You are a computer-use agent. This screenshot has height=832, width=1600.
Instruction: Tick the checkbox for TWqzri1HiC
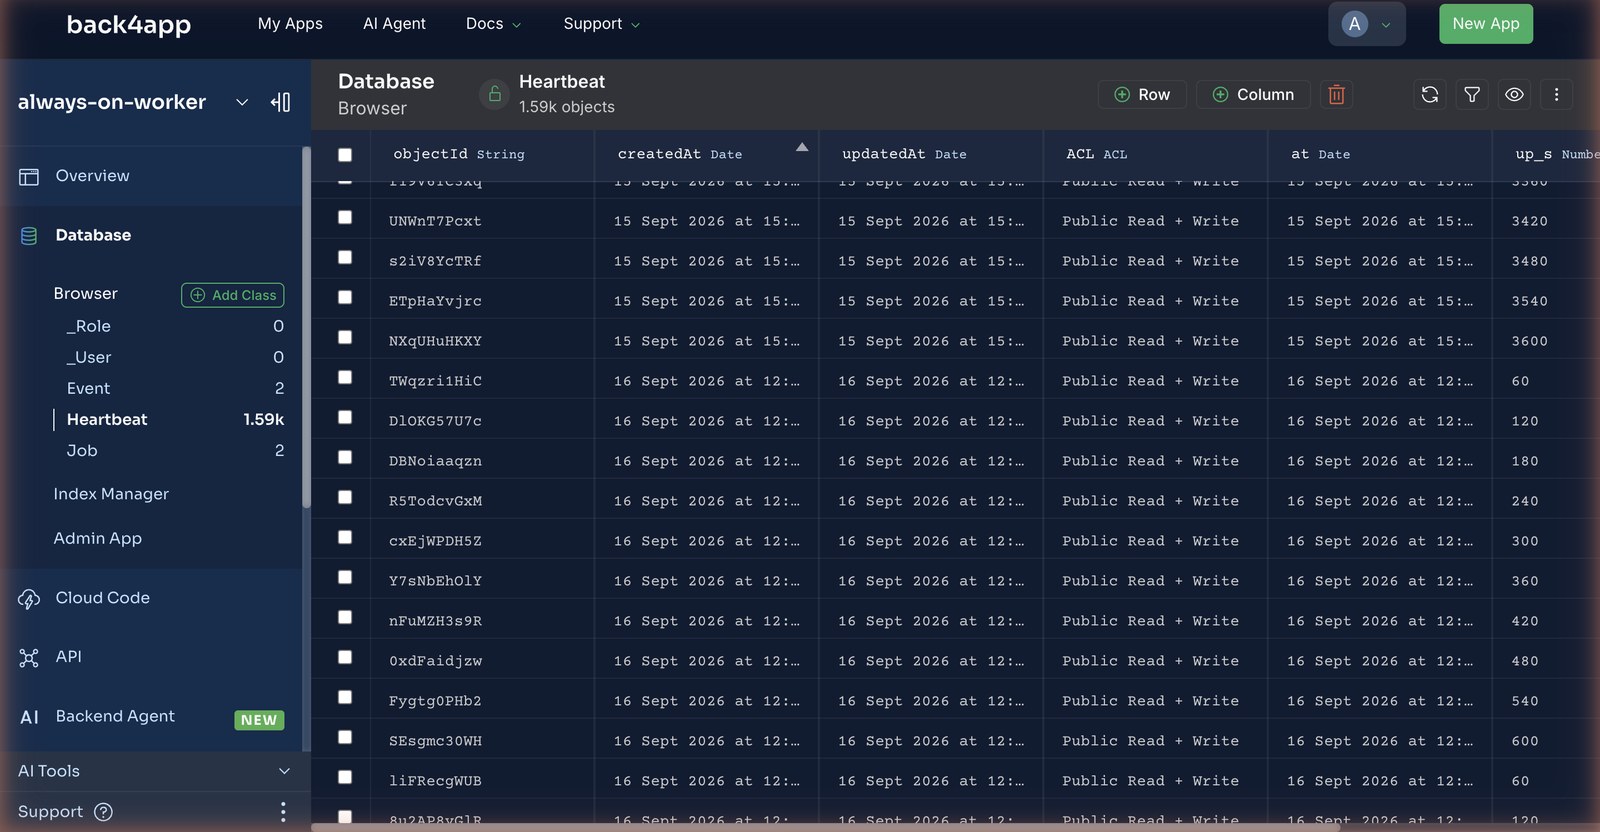345,377
